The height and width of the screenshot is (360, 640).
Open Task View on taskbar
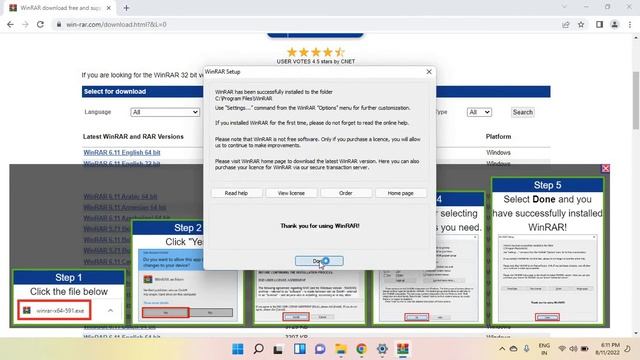pyautogui.click(x=278, y=349)
